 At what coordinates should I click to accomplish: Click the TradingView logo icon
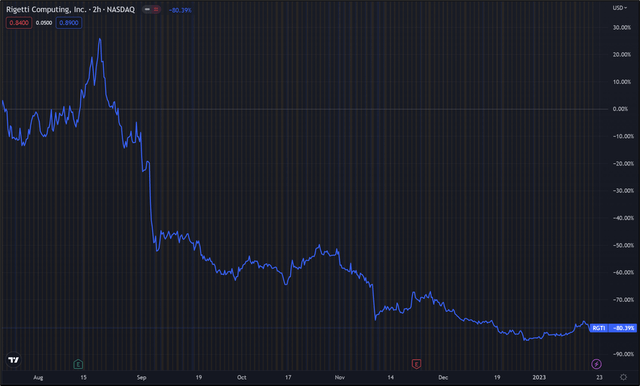coord(13,360)
